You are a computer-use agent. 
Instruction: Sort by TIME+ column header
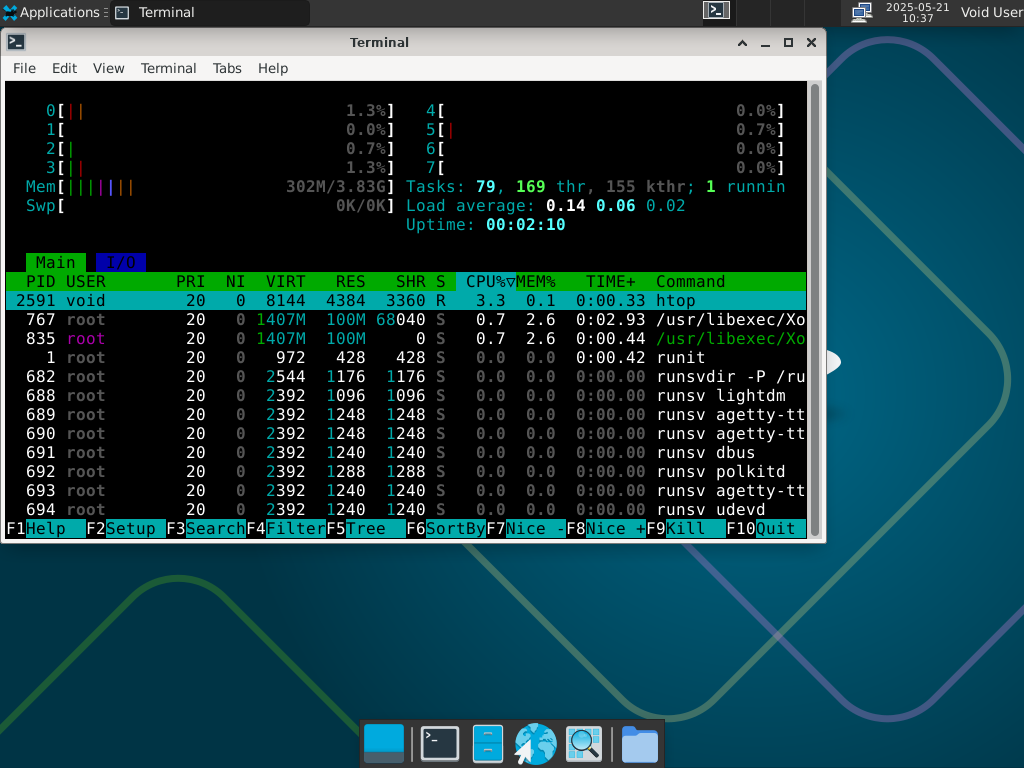tap(610, 281)
